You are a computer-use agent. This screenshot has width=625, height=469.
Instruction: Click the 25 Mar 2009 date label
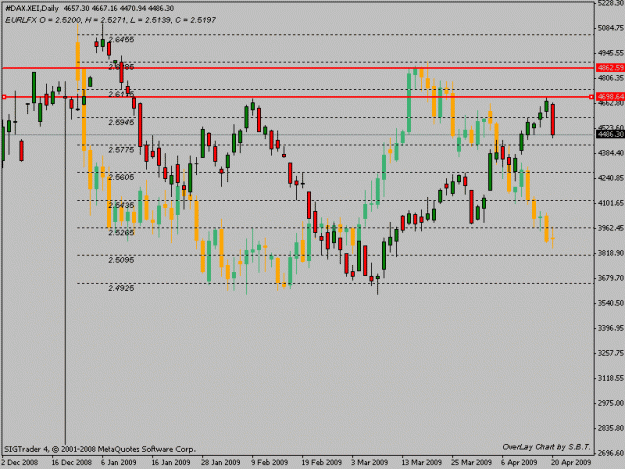(472, 463)
